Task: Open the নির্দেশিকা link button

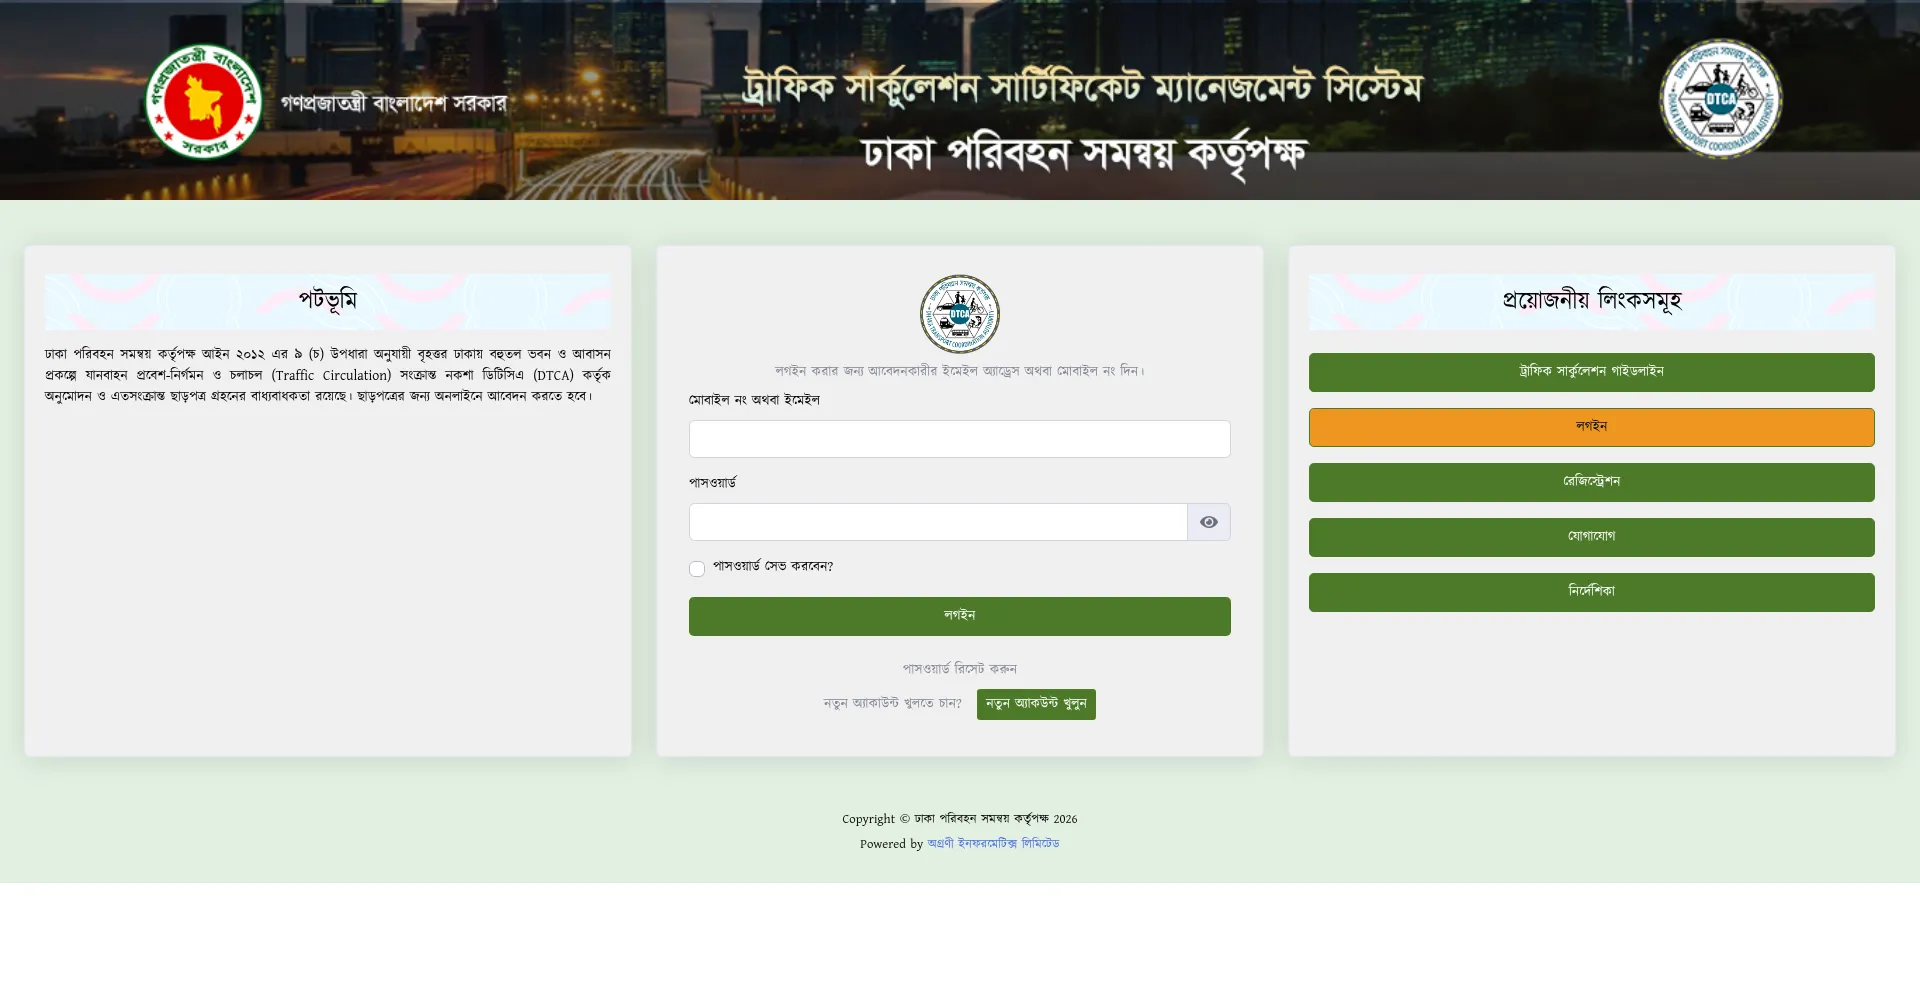Action: coord(1592,592)
